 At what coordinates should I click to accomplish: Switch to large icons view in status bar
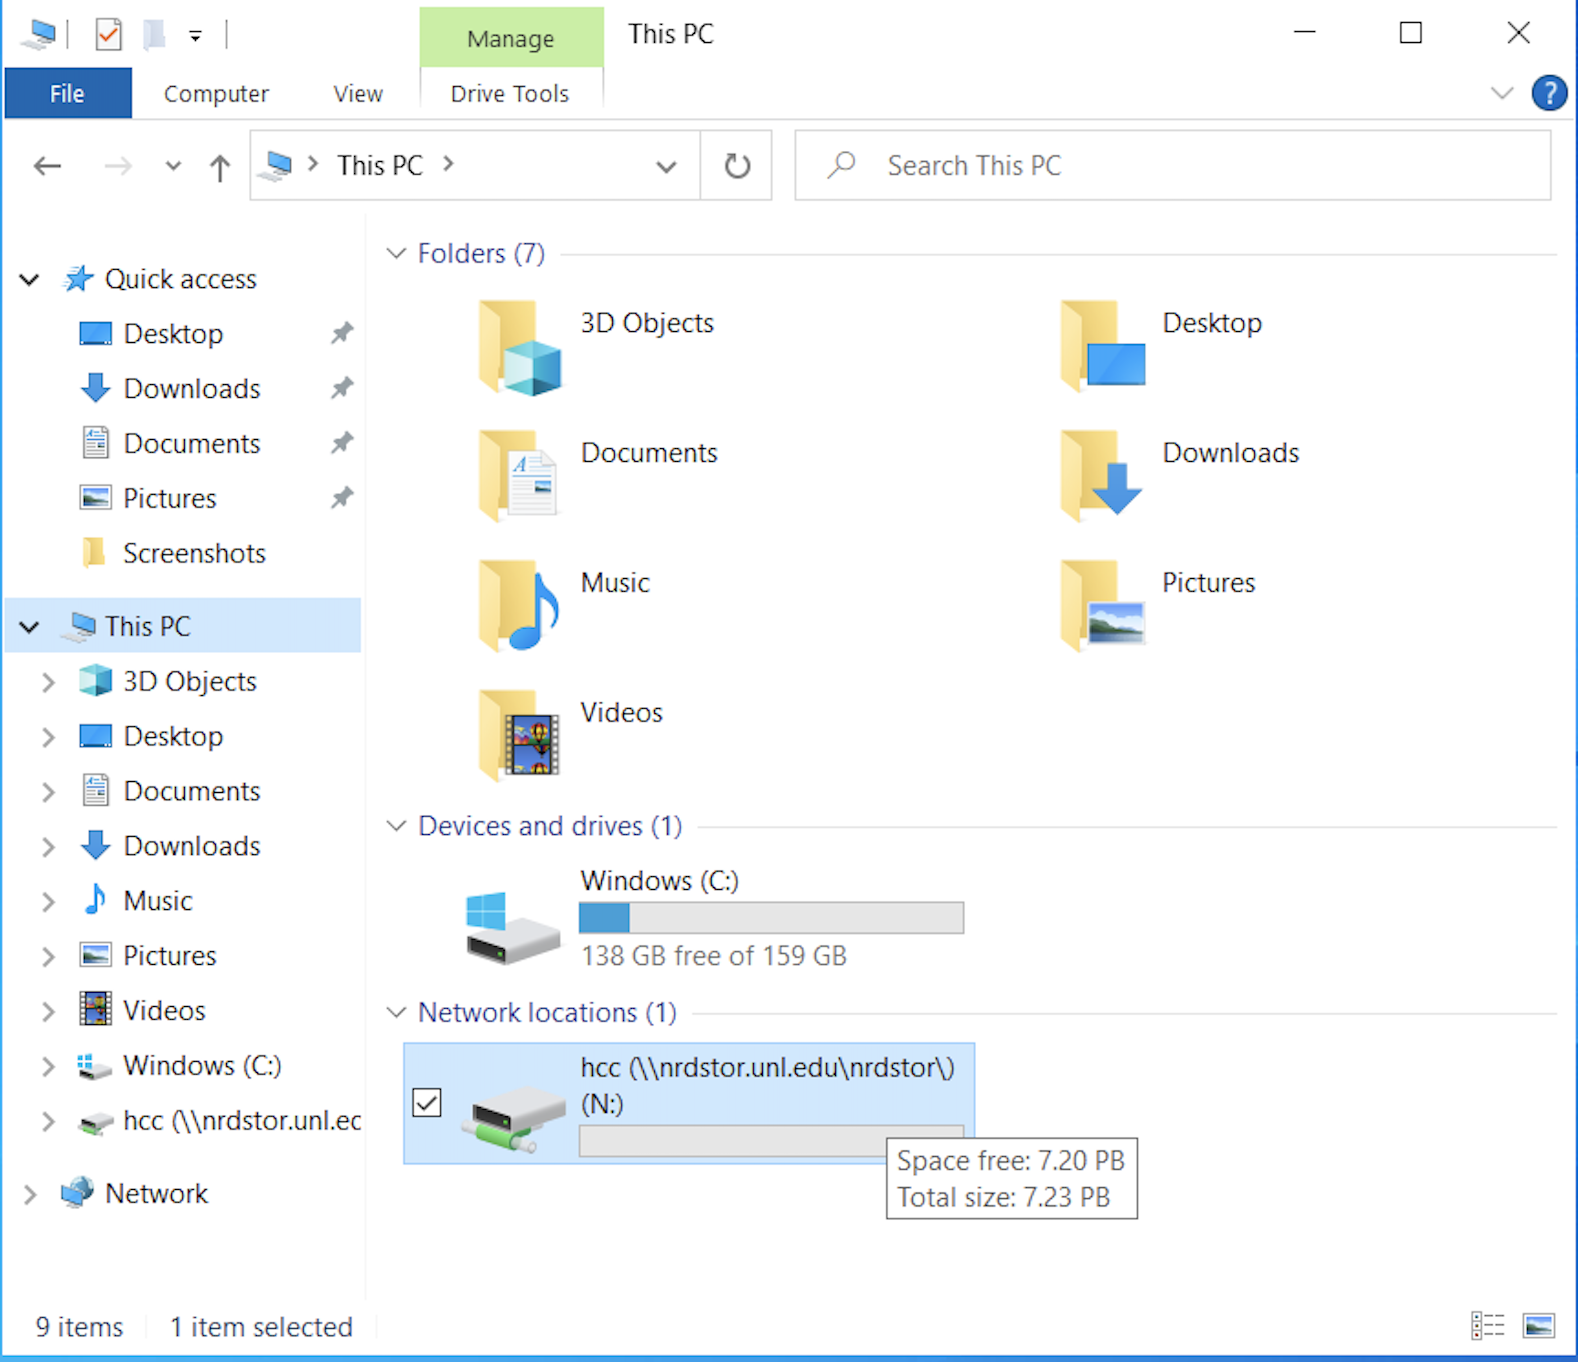[x=1538, y=1326]
